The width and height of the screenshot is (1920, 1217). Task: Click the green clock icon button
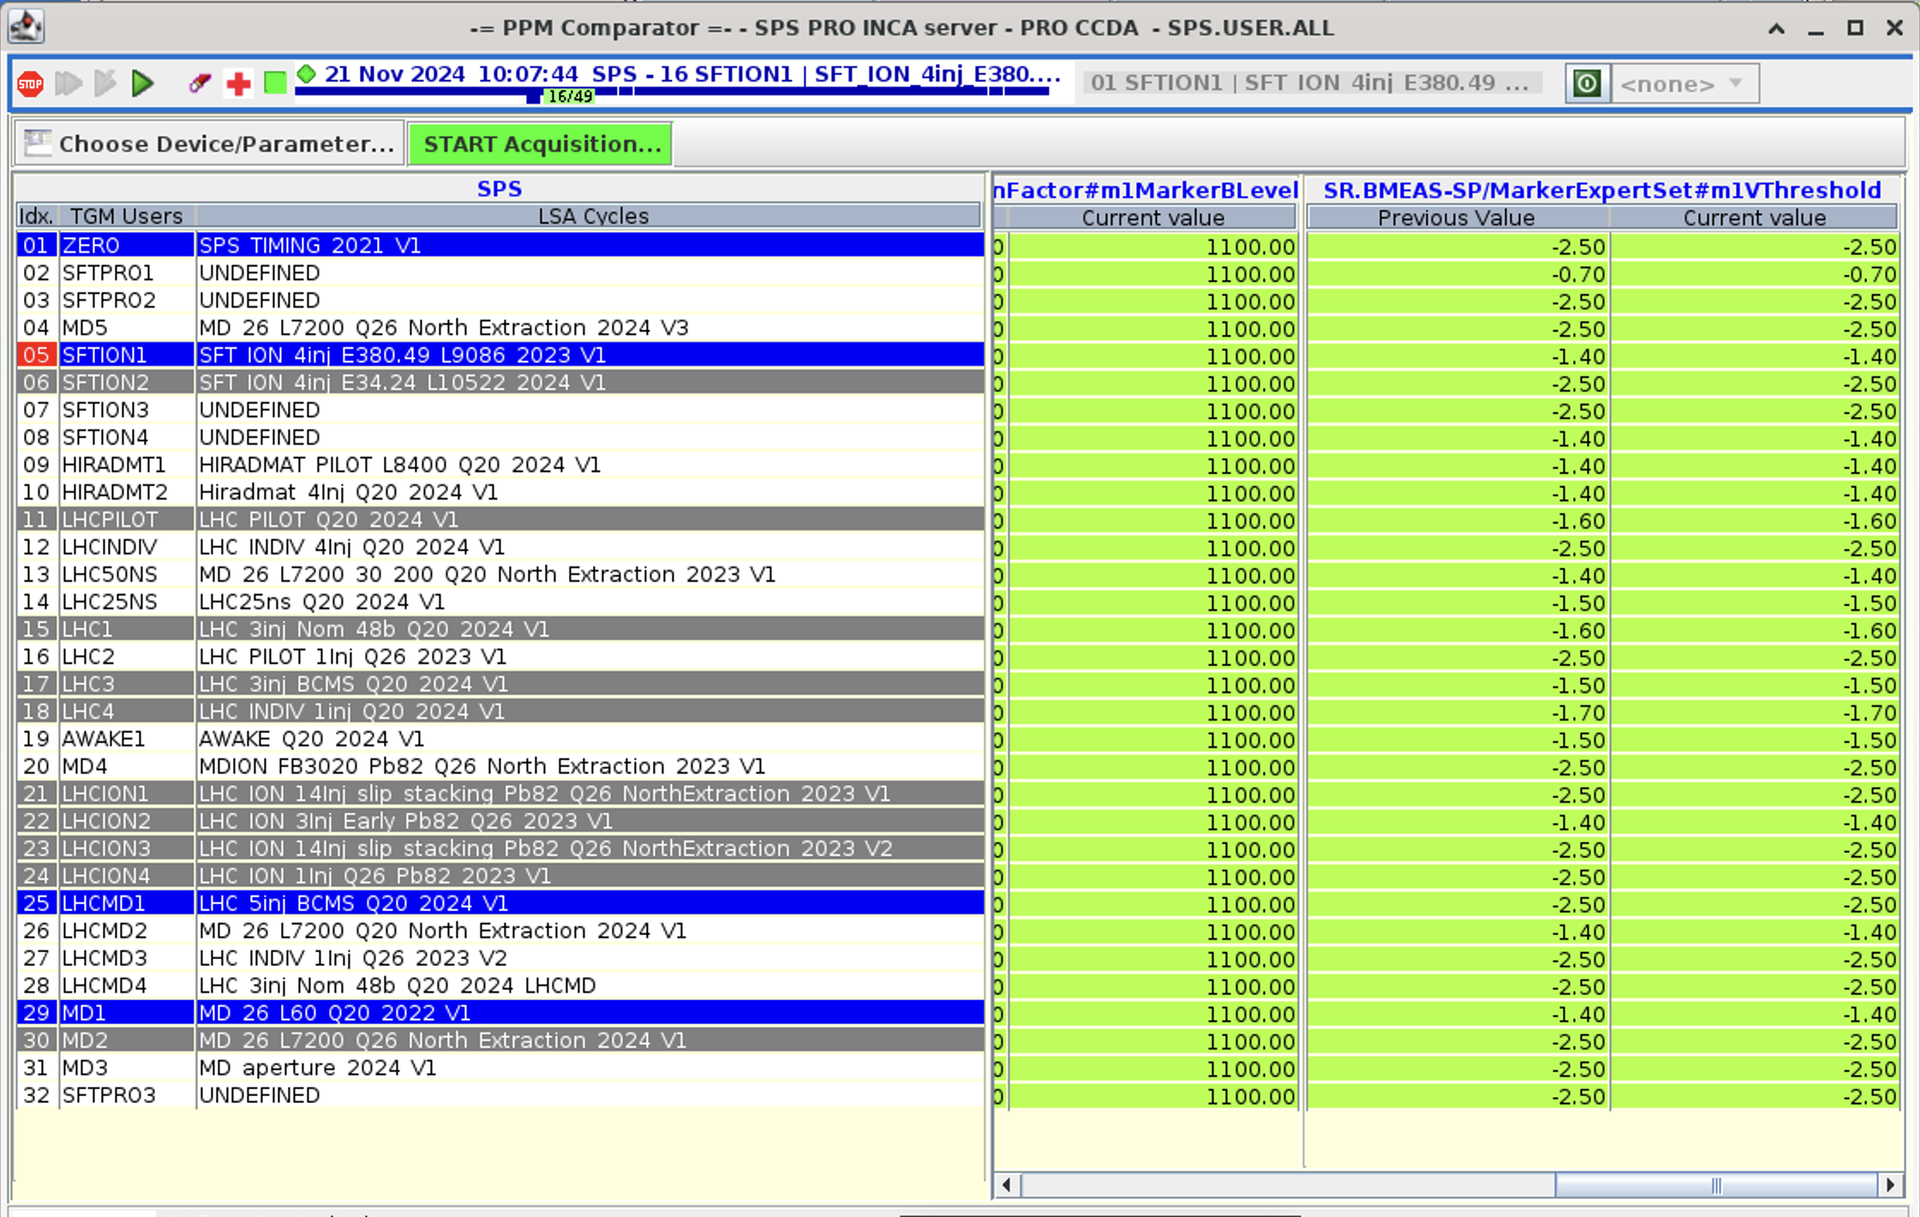point(1587,84)
